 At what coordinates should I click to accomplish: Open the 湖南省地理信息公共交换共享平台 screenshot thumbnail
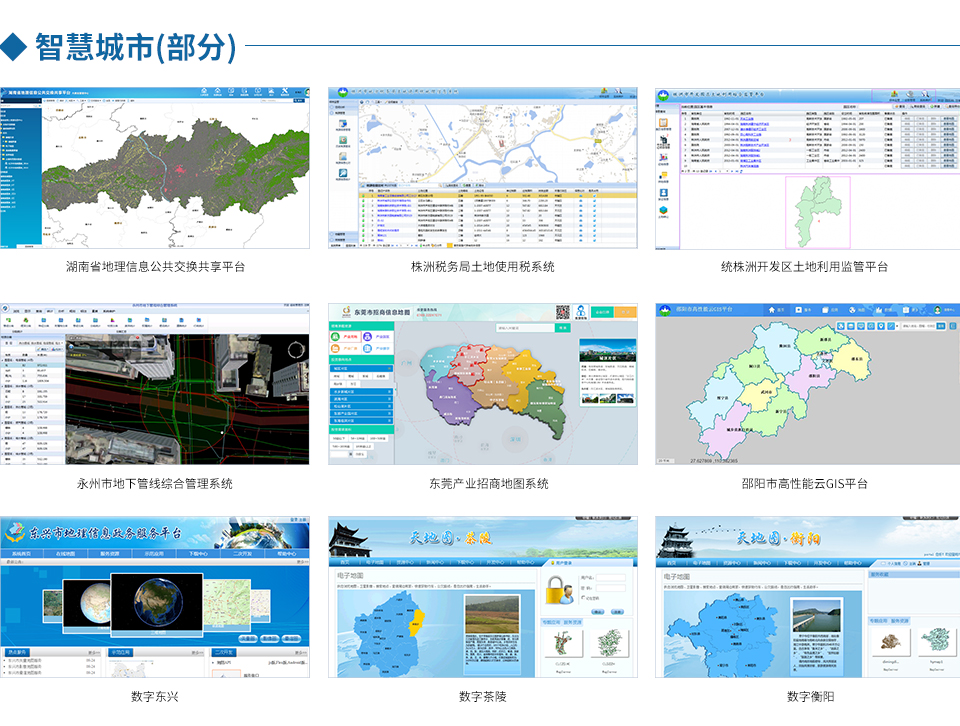coord(155,168)
